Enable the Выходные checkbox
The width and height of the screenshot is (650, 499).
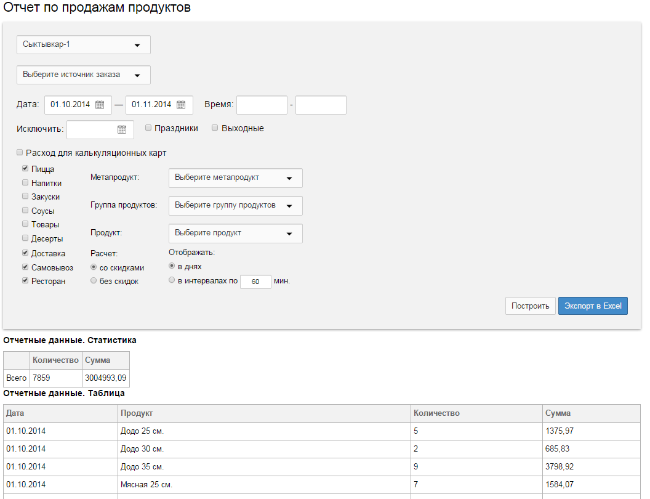point(215,128)
